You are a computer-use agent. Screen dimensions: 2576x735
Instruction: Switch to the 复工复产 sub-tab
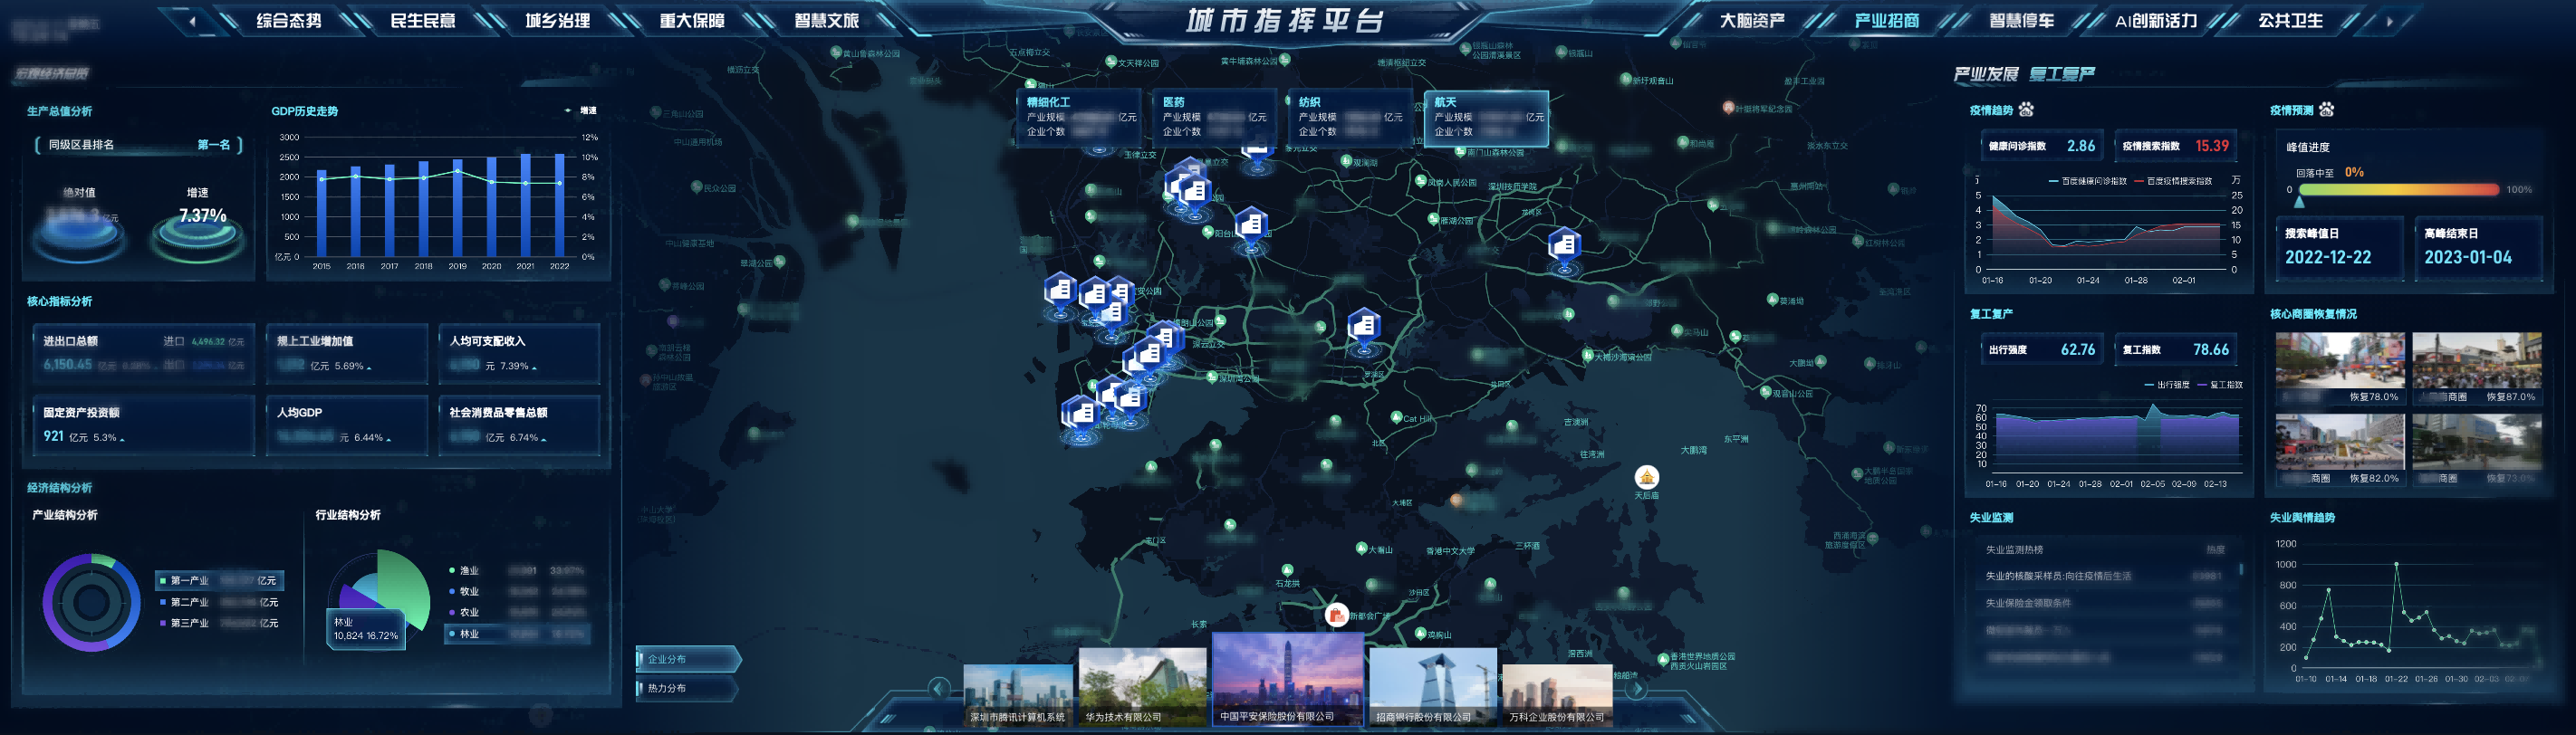2062,74
